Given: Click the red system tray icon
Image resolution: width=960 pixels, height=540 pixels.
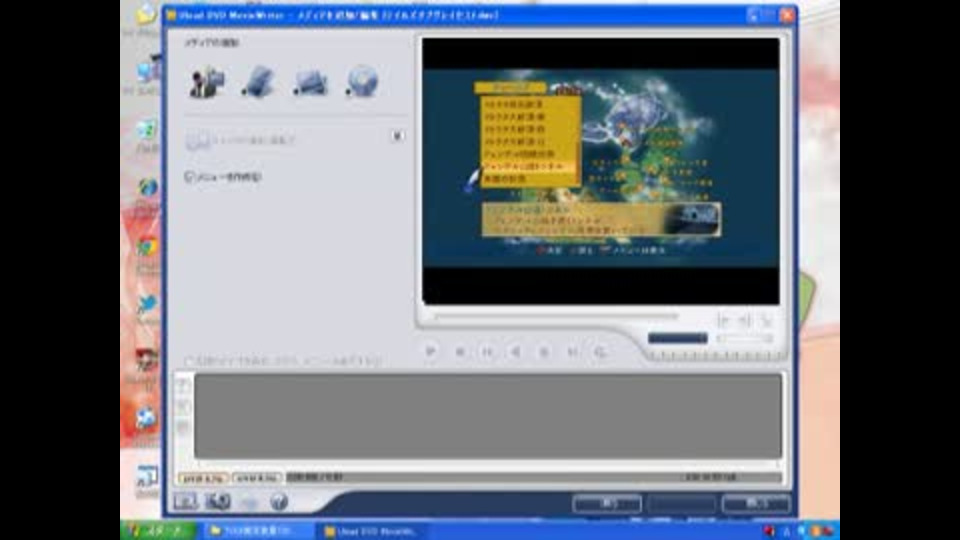Looking at the screenshot, I should (770, 531).
